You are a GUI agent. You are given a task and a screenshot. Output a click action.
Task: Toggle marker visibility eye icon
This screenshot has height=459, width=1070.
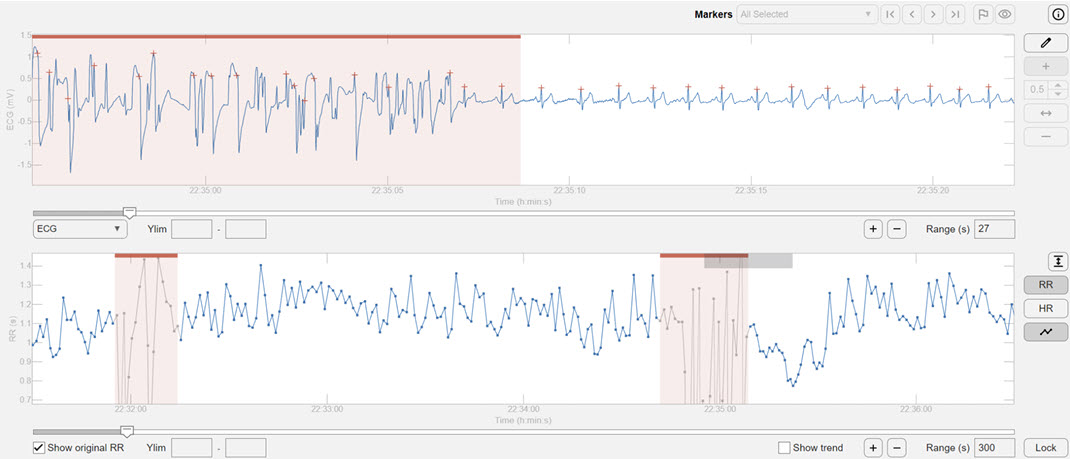tap(1004, 14)
